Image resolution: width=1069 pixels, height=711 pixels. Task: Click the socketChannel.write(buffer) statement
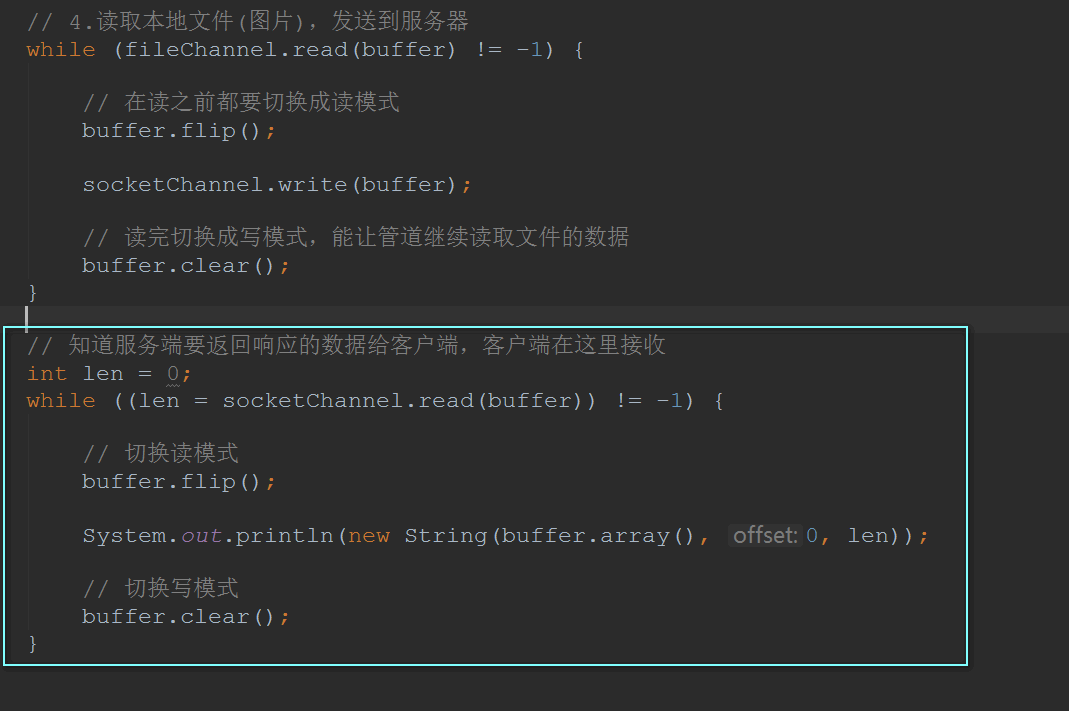(277, 185)
